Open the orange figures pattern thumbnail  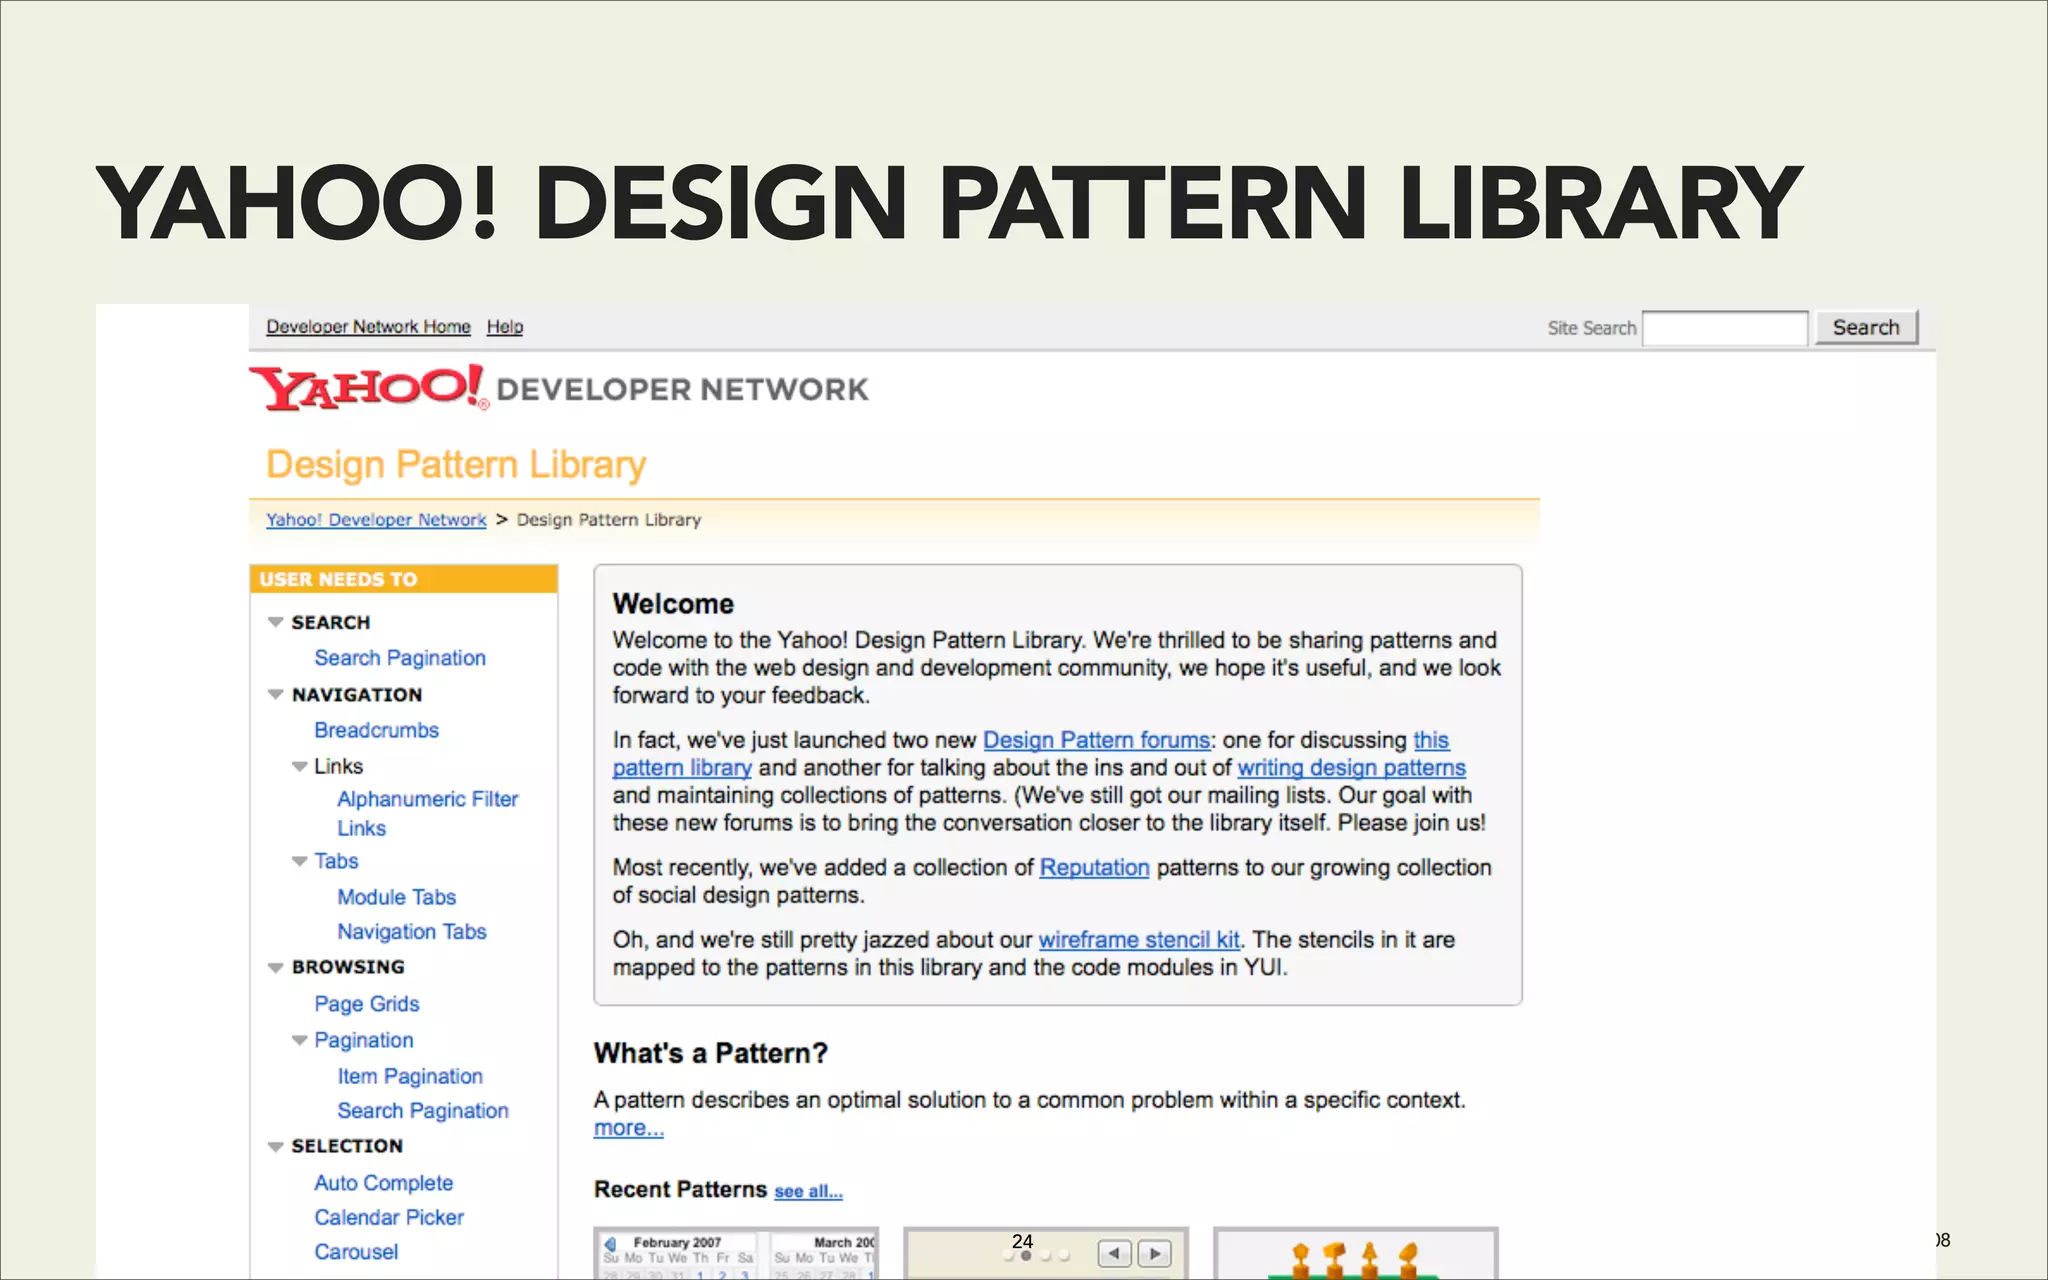(1356, 1253)
